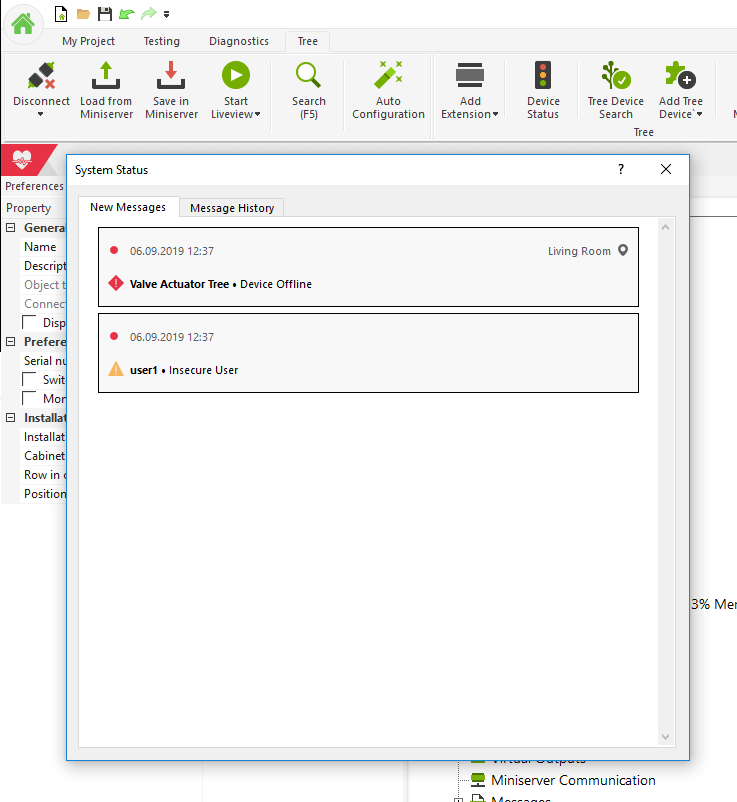737x802 pixels.
Task: Click the red heart system status icon
Action: coord(22,160)
